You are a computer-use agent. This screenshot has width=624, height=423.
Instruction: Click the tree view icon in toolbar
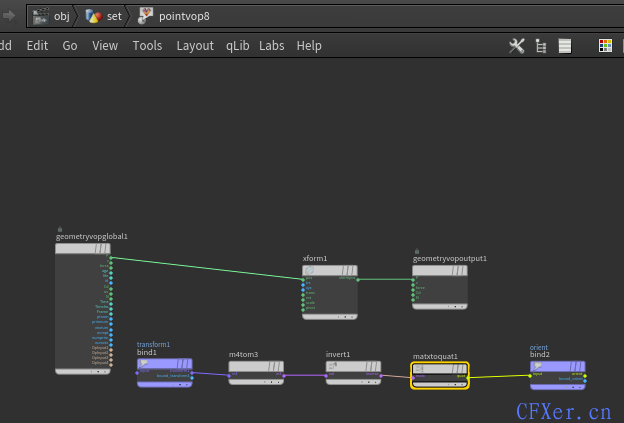541,45
